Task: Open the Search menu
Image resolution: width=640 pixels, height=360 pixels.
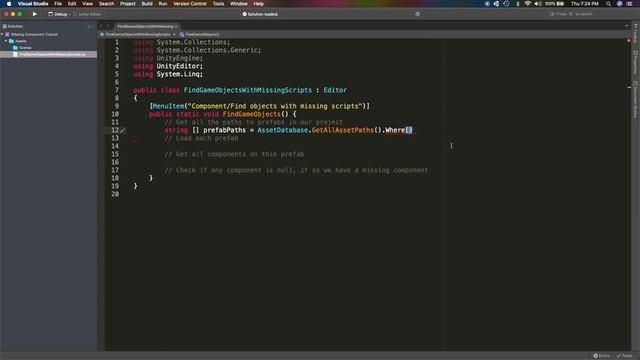Action: [106, 4]
